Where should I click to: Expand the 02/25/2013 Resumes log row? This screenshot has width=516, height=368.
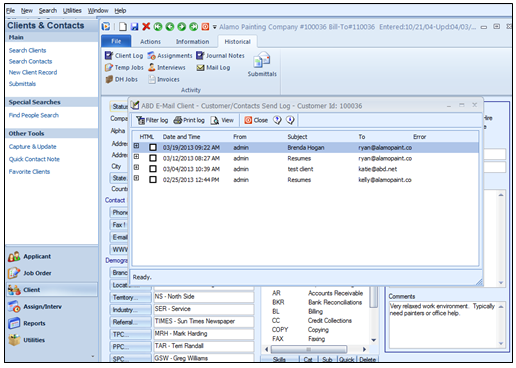tap(136, 178)
